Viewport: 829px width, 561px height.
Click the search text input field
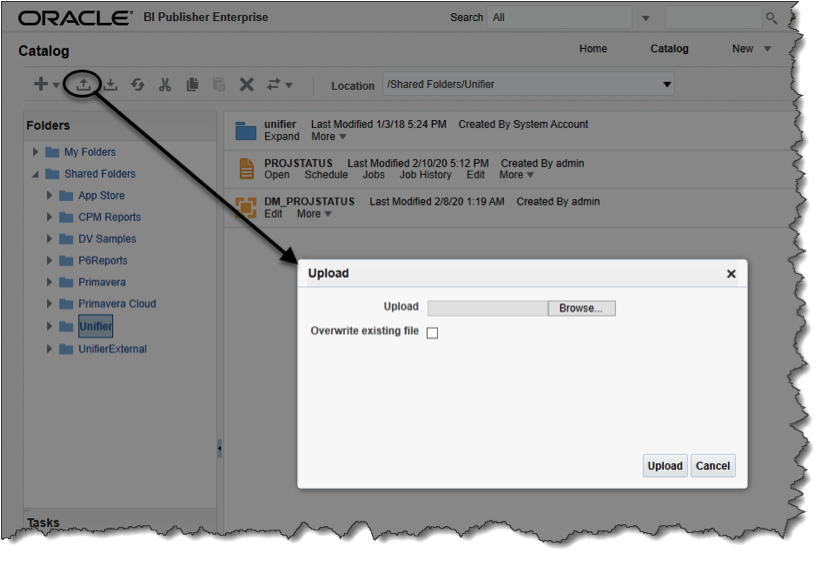pyautogui.click(x=713, y=18)
